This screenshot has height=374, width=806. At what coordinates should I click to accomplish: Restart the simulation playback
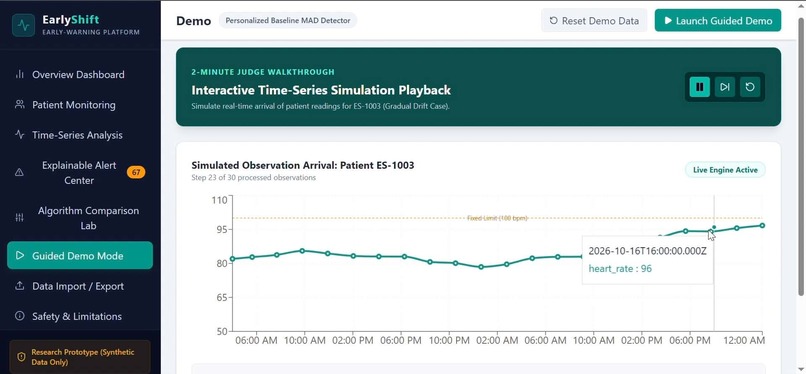point(750,87)
